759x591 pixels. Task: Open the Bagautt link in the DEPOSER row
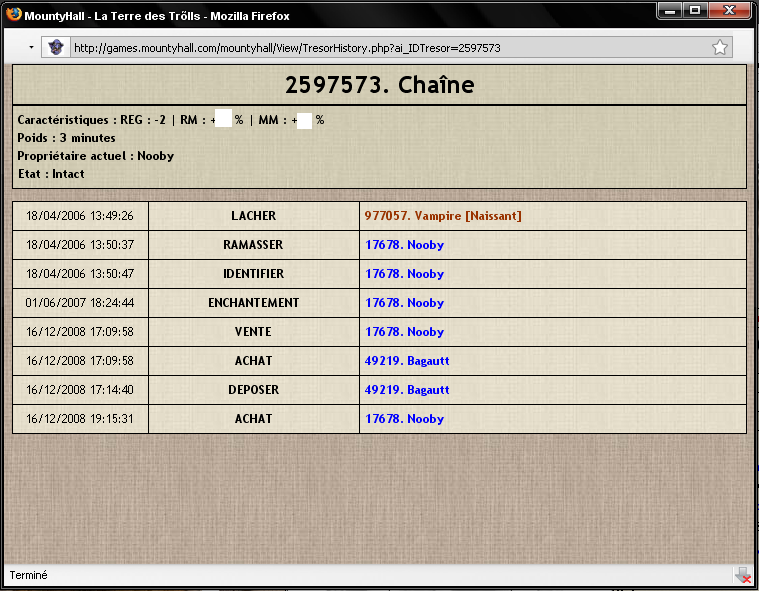[407, 390]
